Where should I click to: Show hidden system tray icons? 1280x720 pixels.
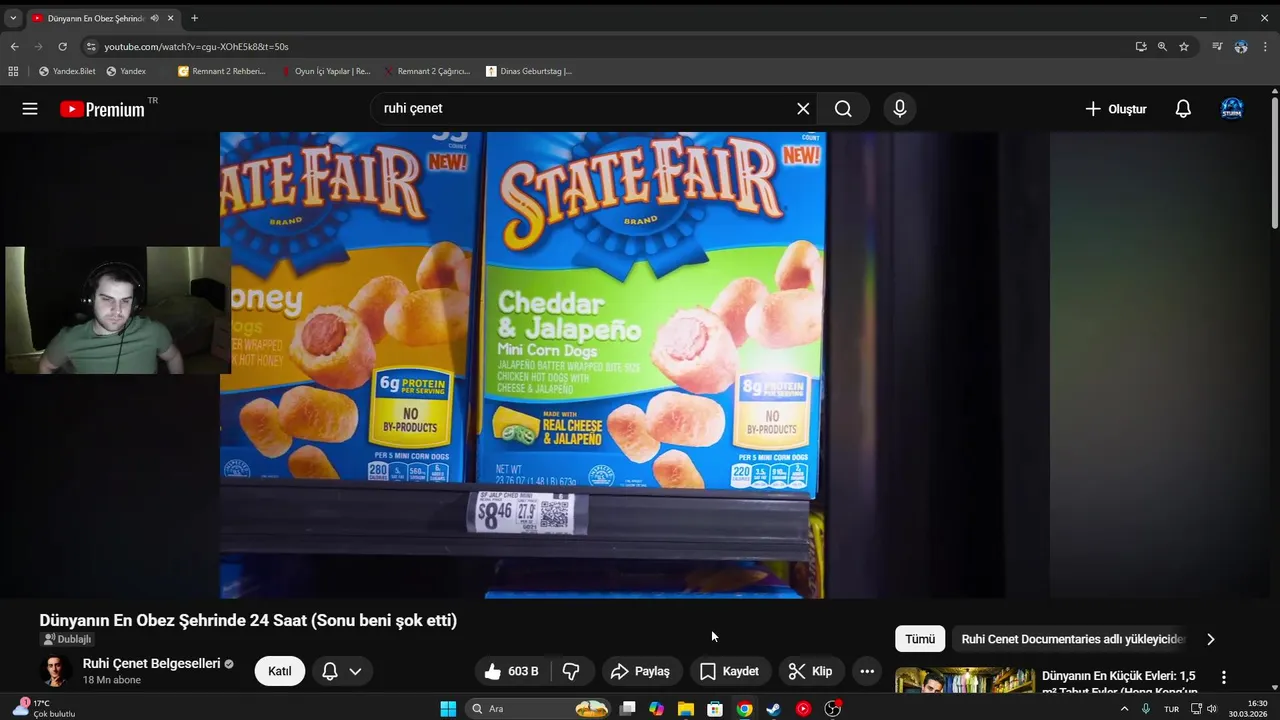click(x=1124, y=709)
